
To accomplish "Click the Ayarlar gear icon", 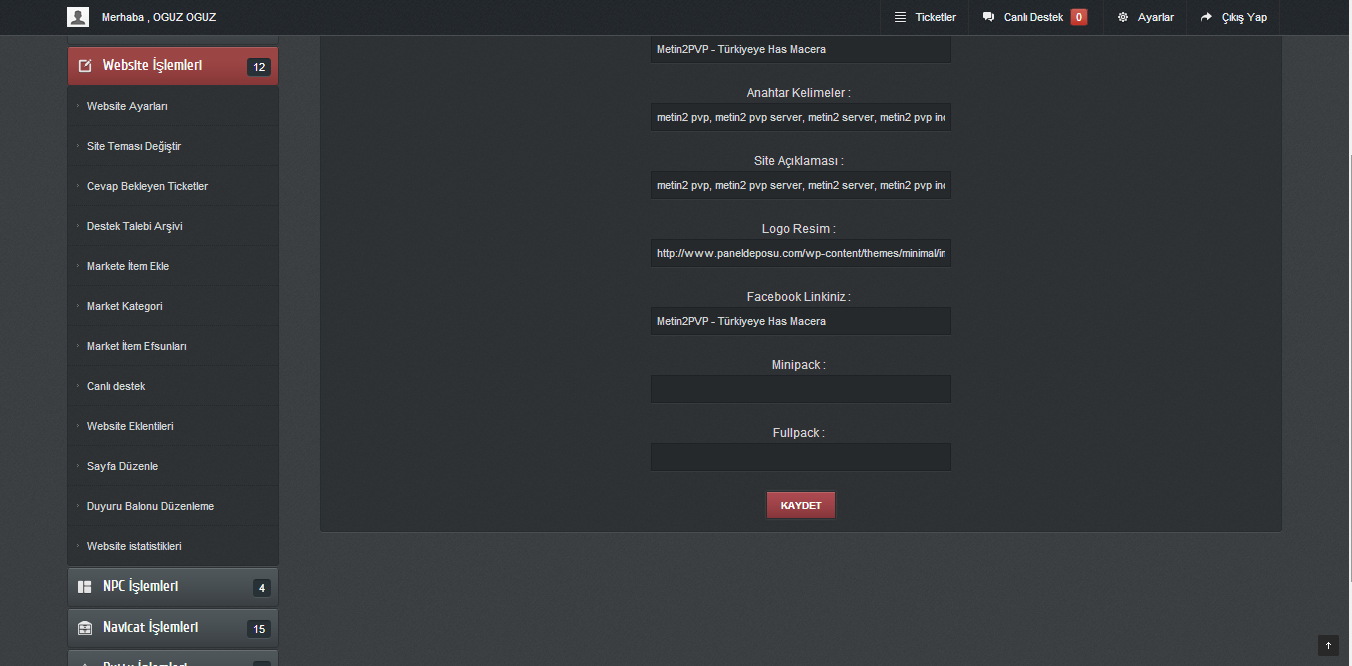I will coord(1123,17).
